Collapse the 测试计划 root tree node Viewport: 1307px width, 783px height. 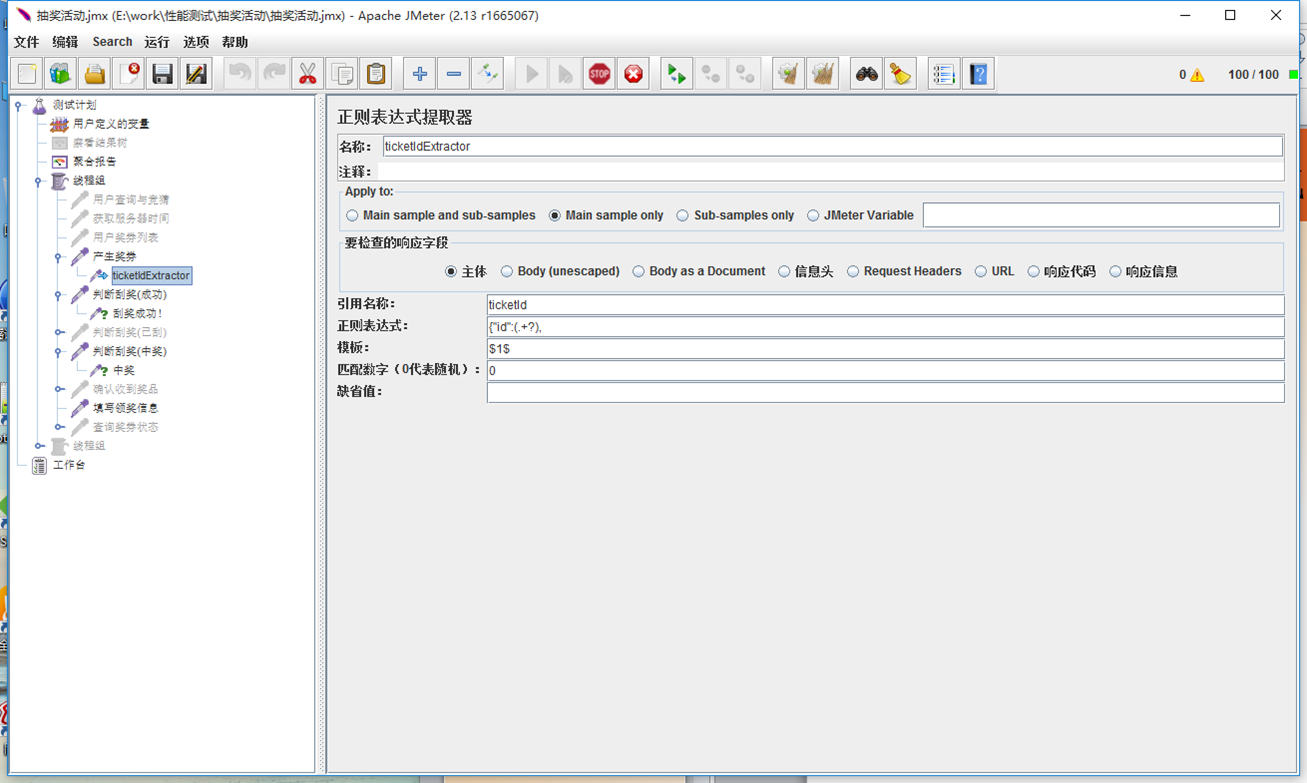(x=19, y=105)
